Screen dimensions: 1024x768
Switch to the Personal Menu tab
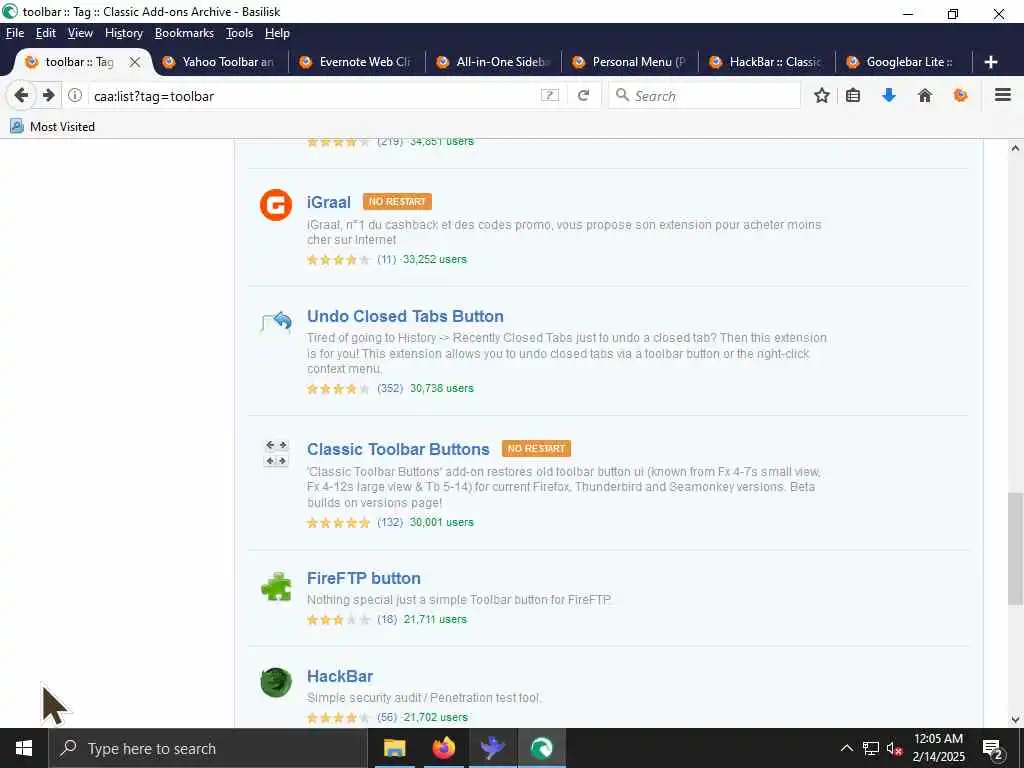click(x=631, y=62)
